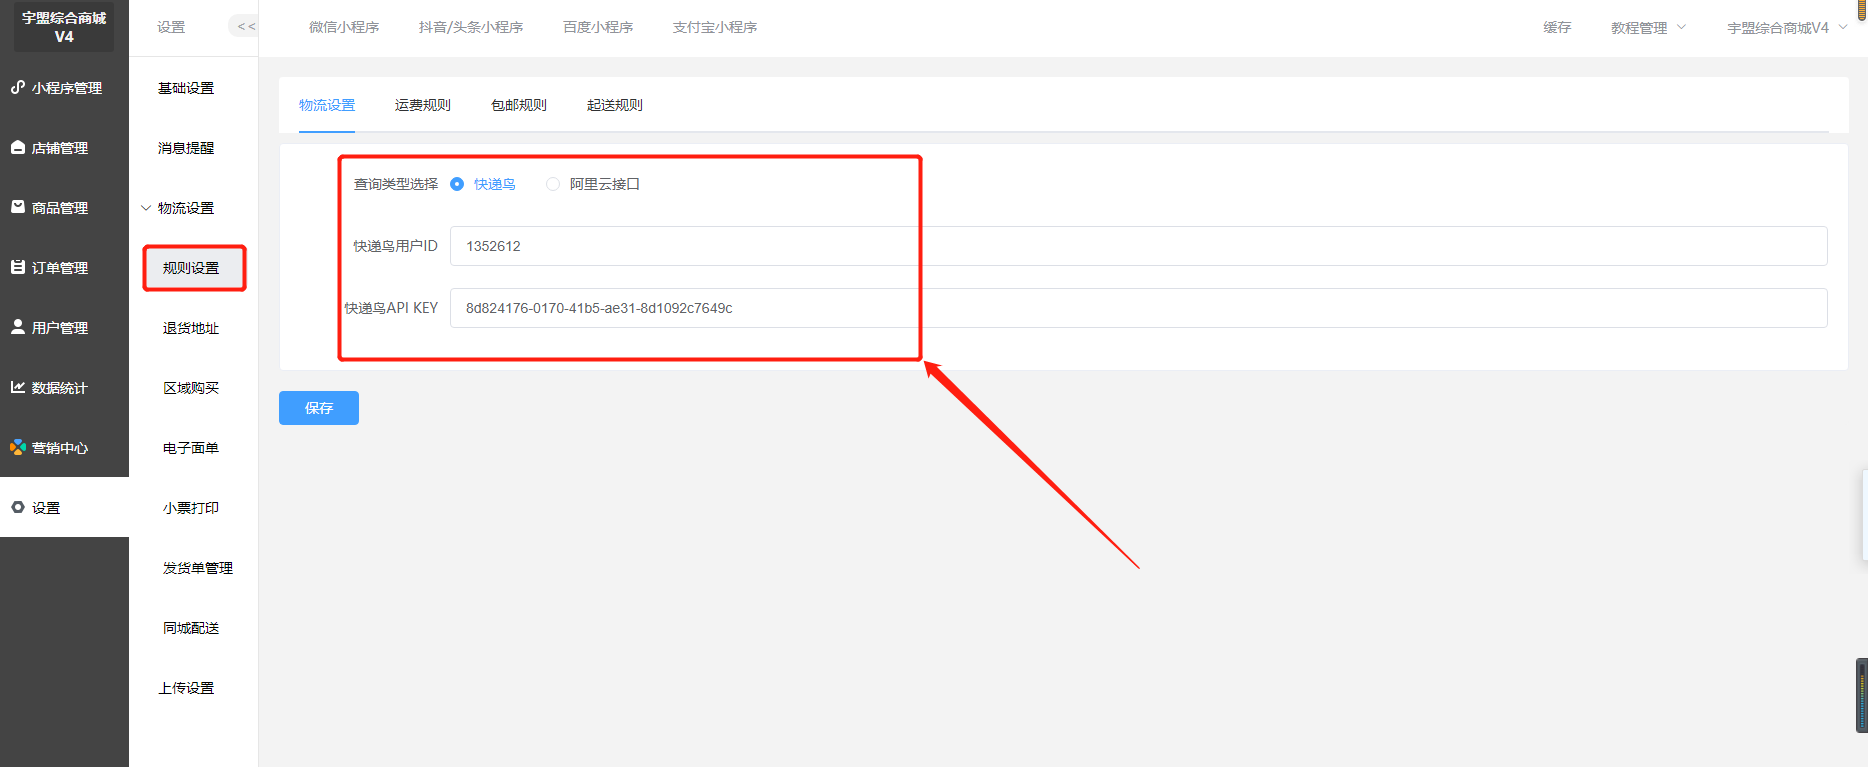The image size is (1868, 767).
Task: Collapse the submenu with the << button
Action: (245, 27)
